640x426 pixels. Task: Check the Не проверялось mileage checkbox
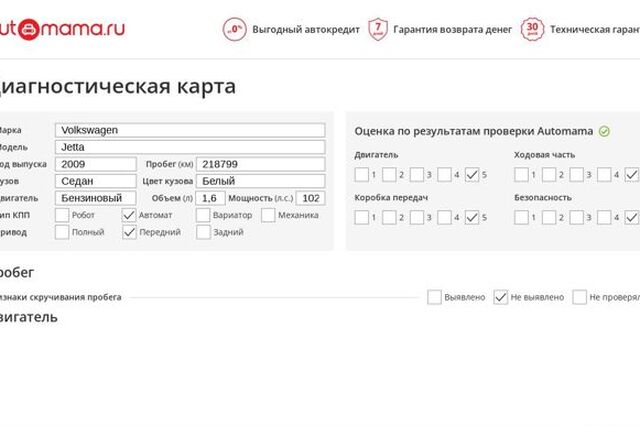(x=579, y=297)
